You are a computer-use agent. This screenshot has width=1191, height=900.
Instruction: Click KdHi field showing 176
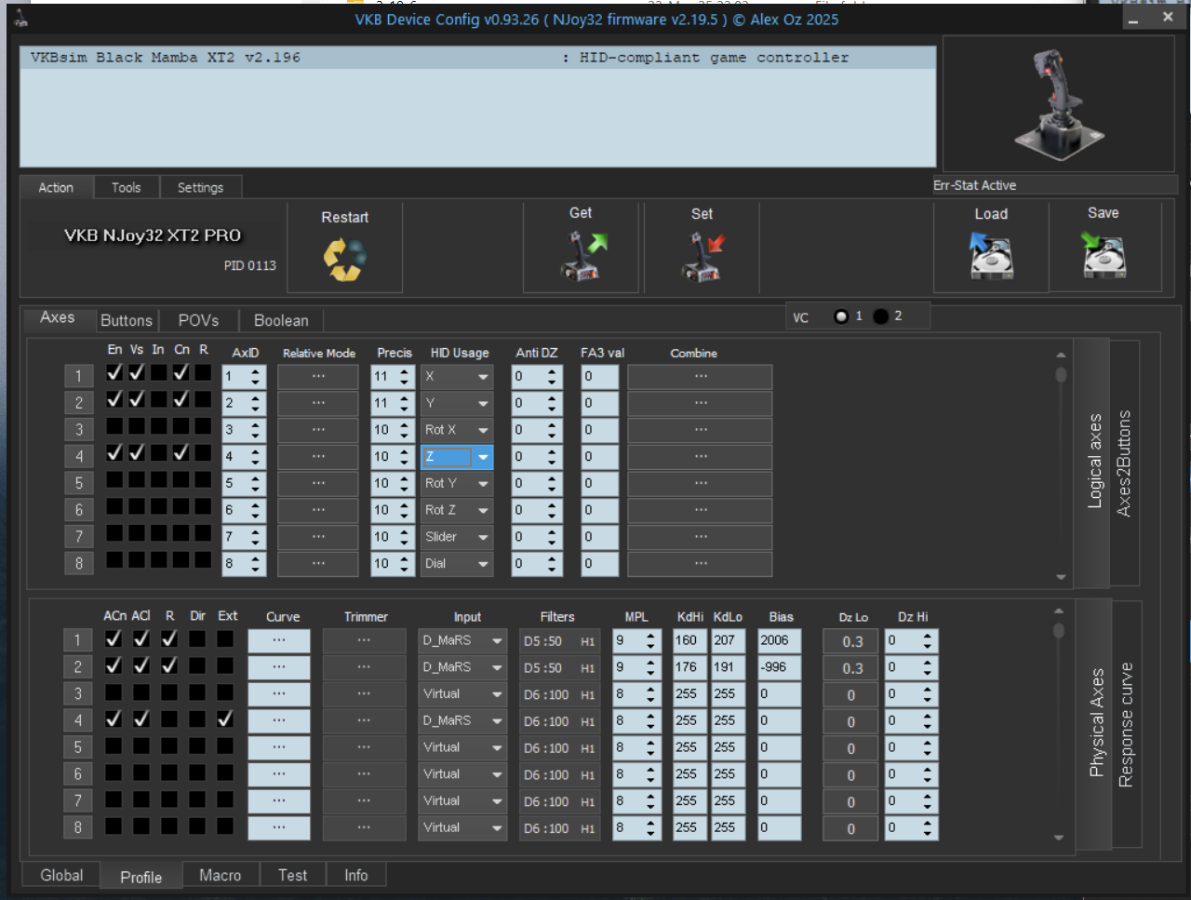(689, 668)
